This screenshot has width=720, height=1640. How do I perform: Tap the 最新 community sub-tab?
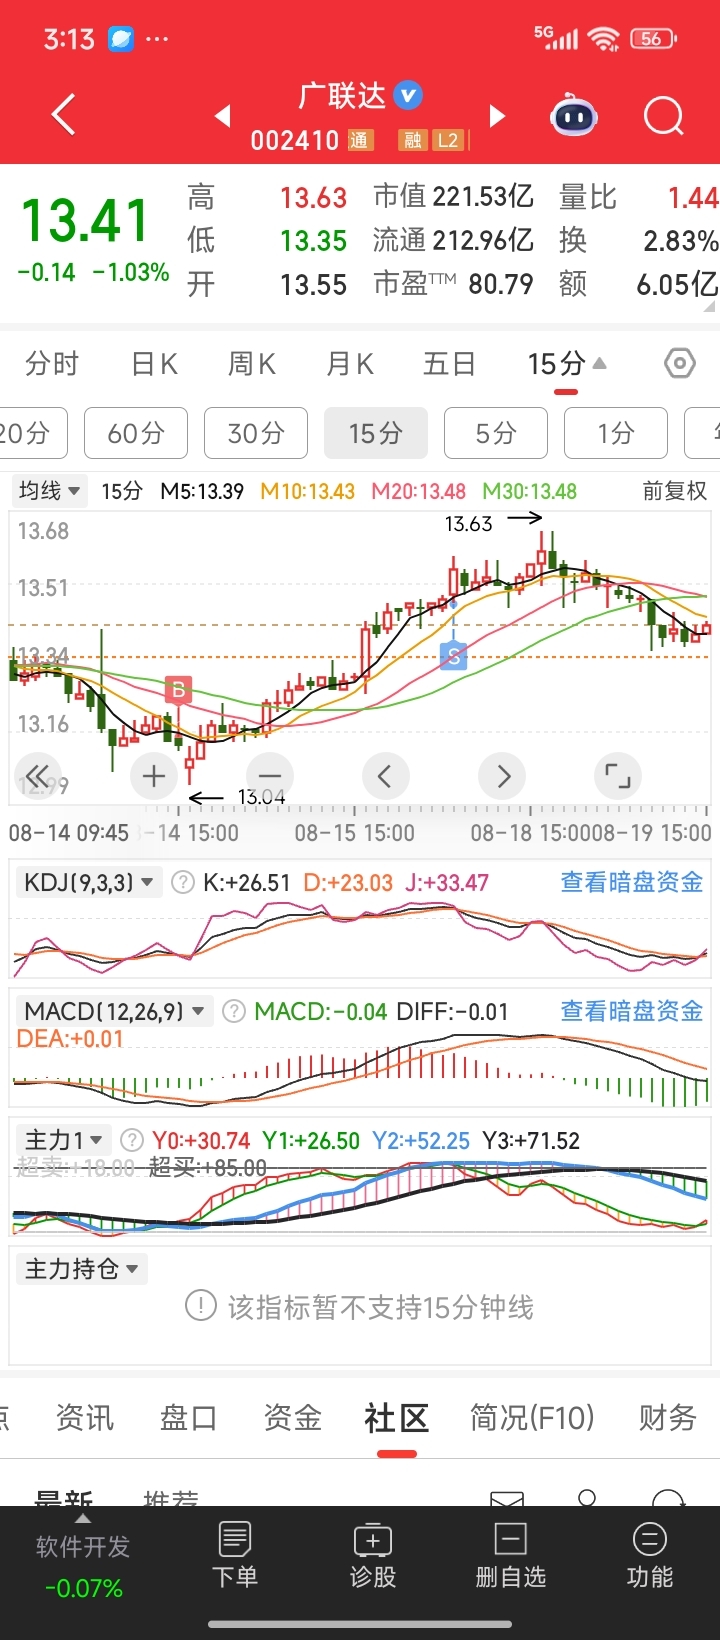[63, 1497]
